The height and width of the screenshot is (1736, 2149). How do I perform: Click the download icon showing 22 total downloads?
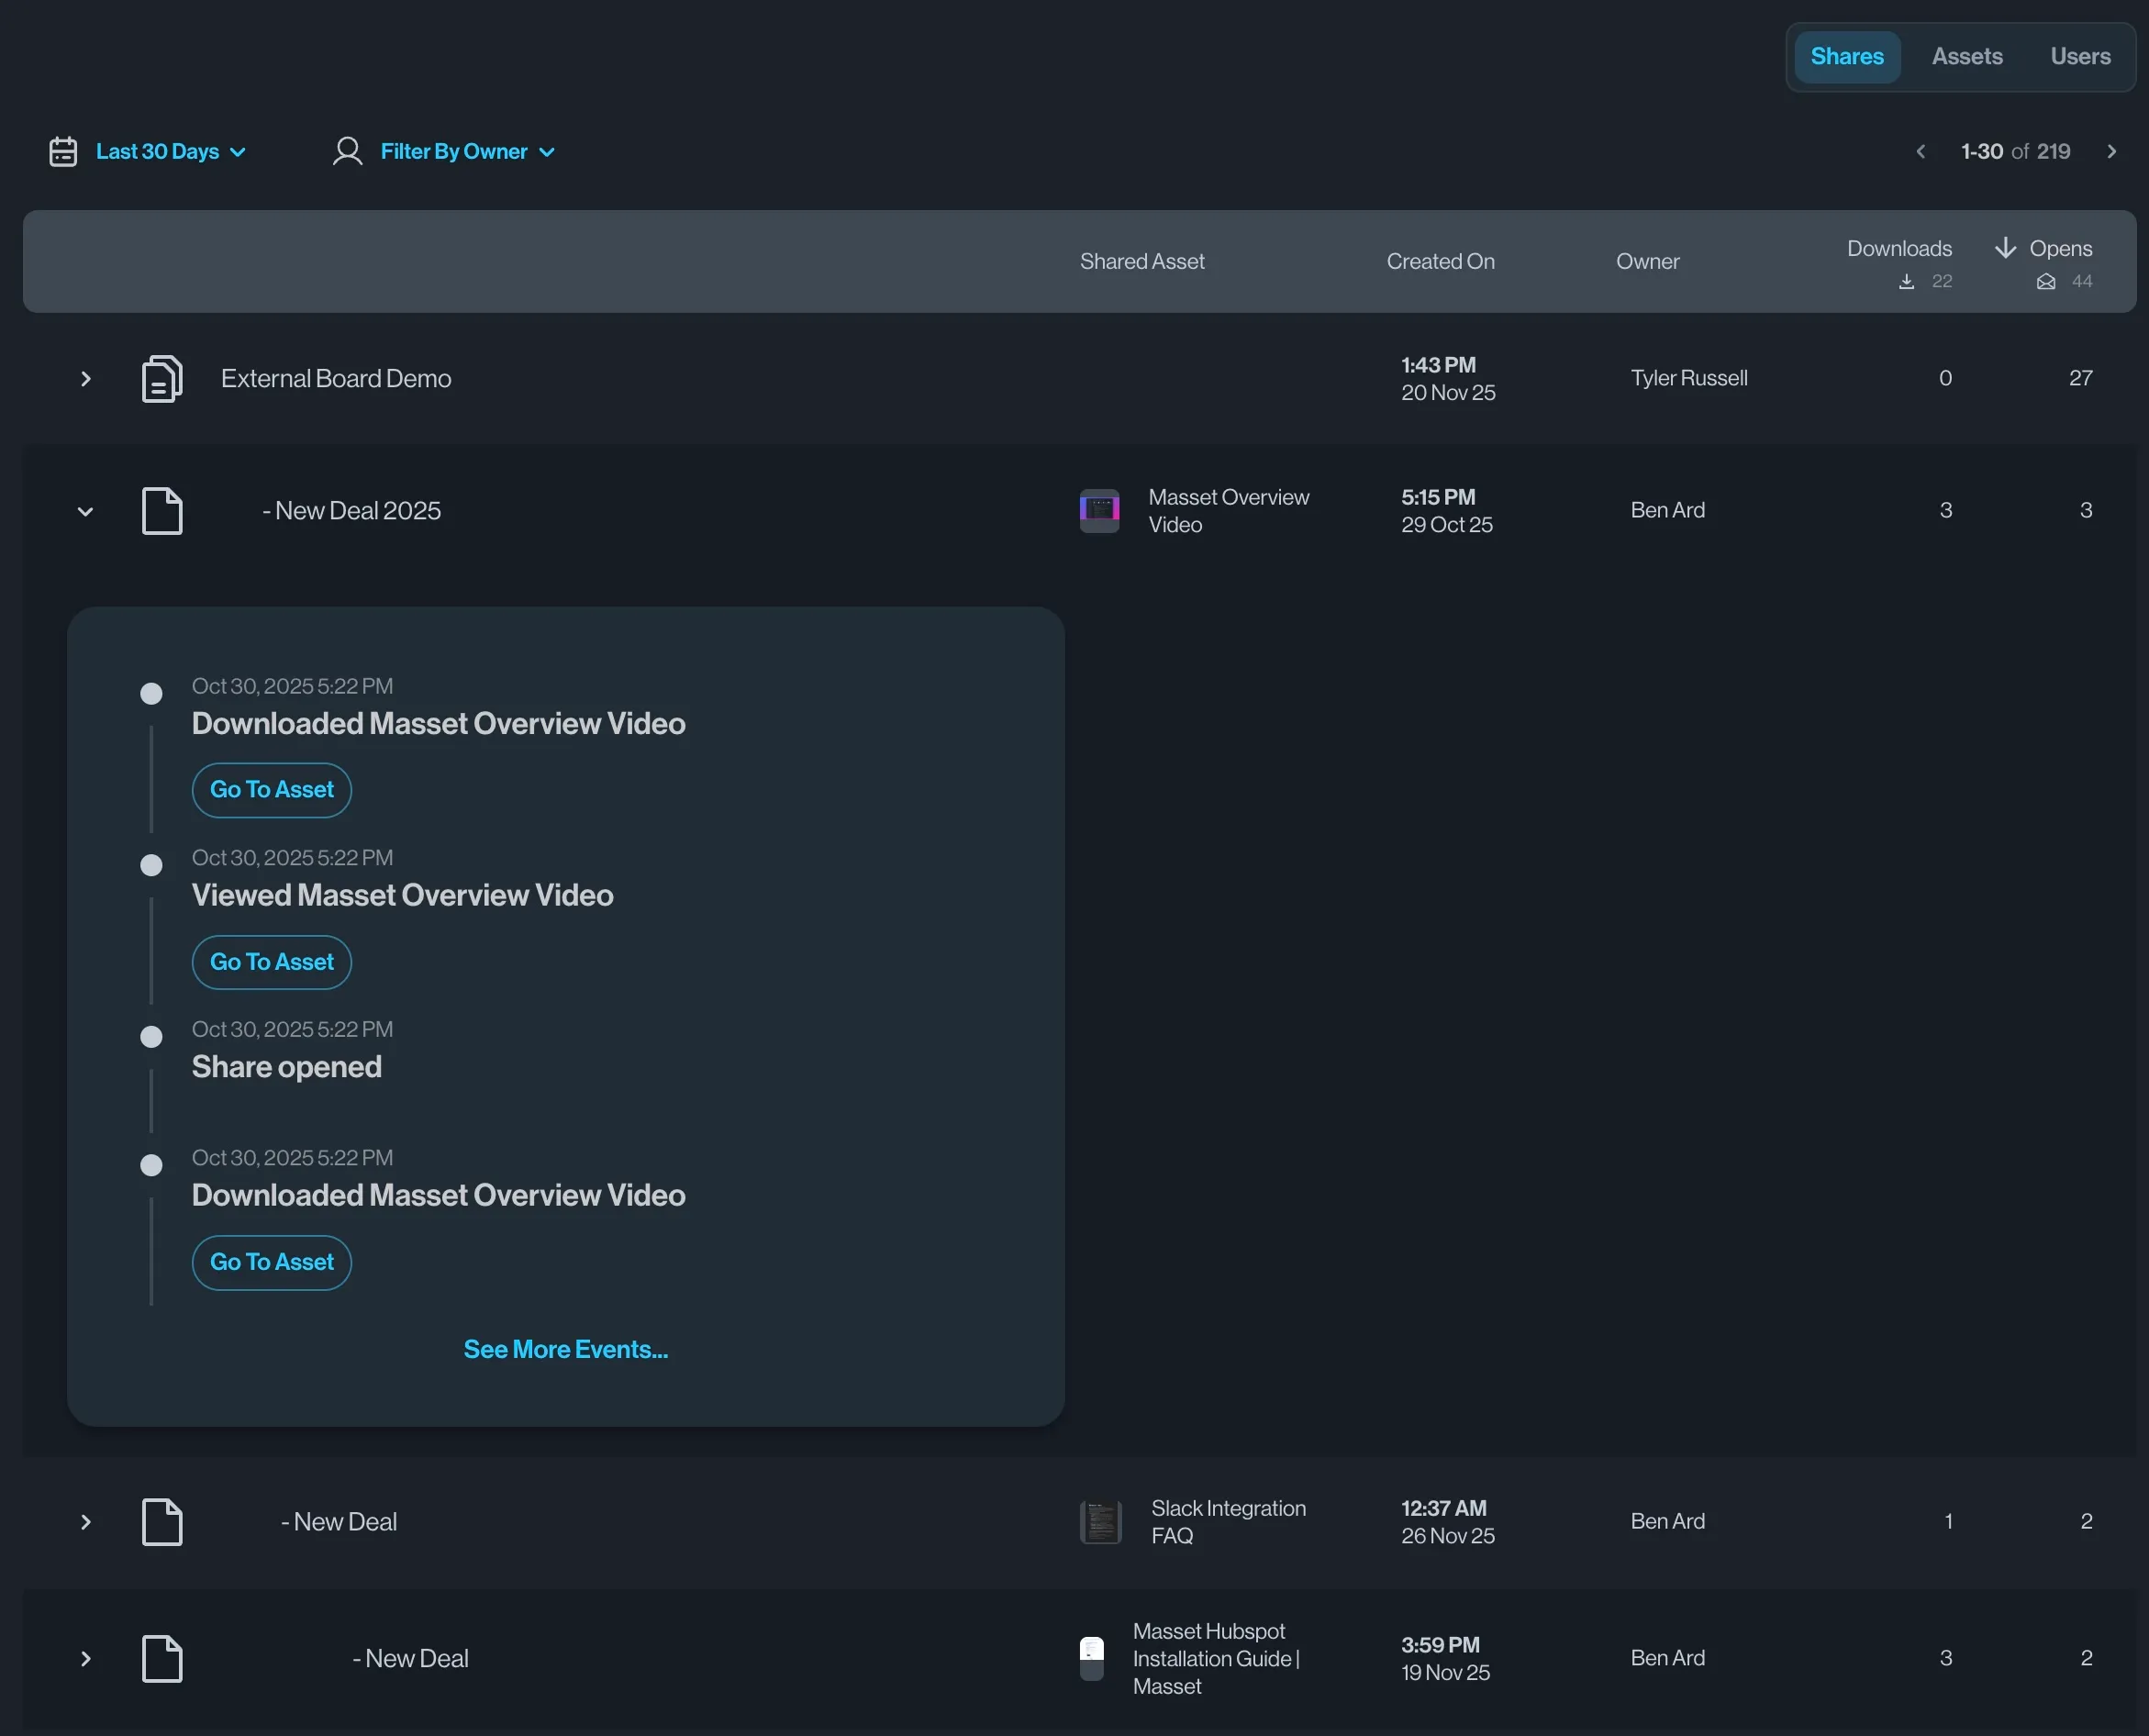(x=1906, y=281)
